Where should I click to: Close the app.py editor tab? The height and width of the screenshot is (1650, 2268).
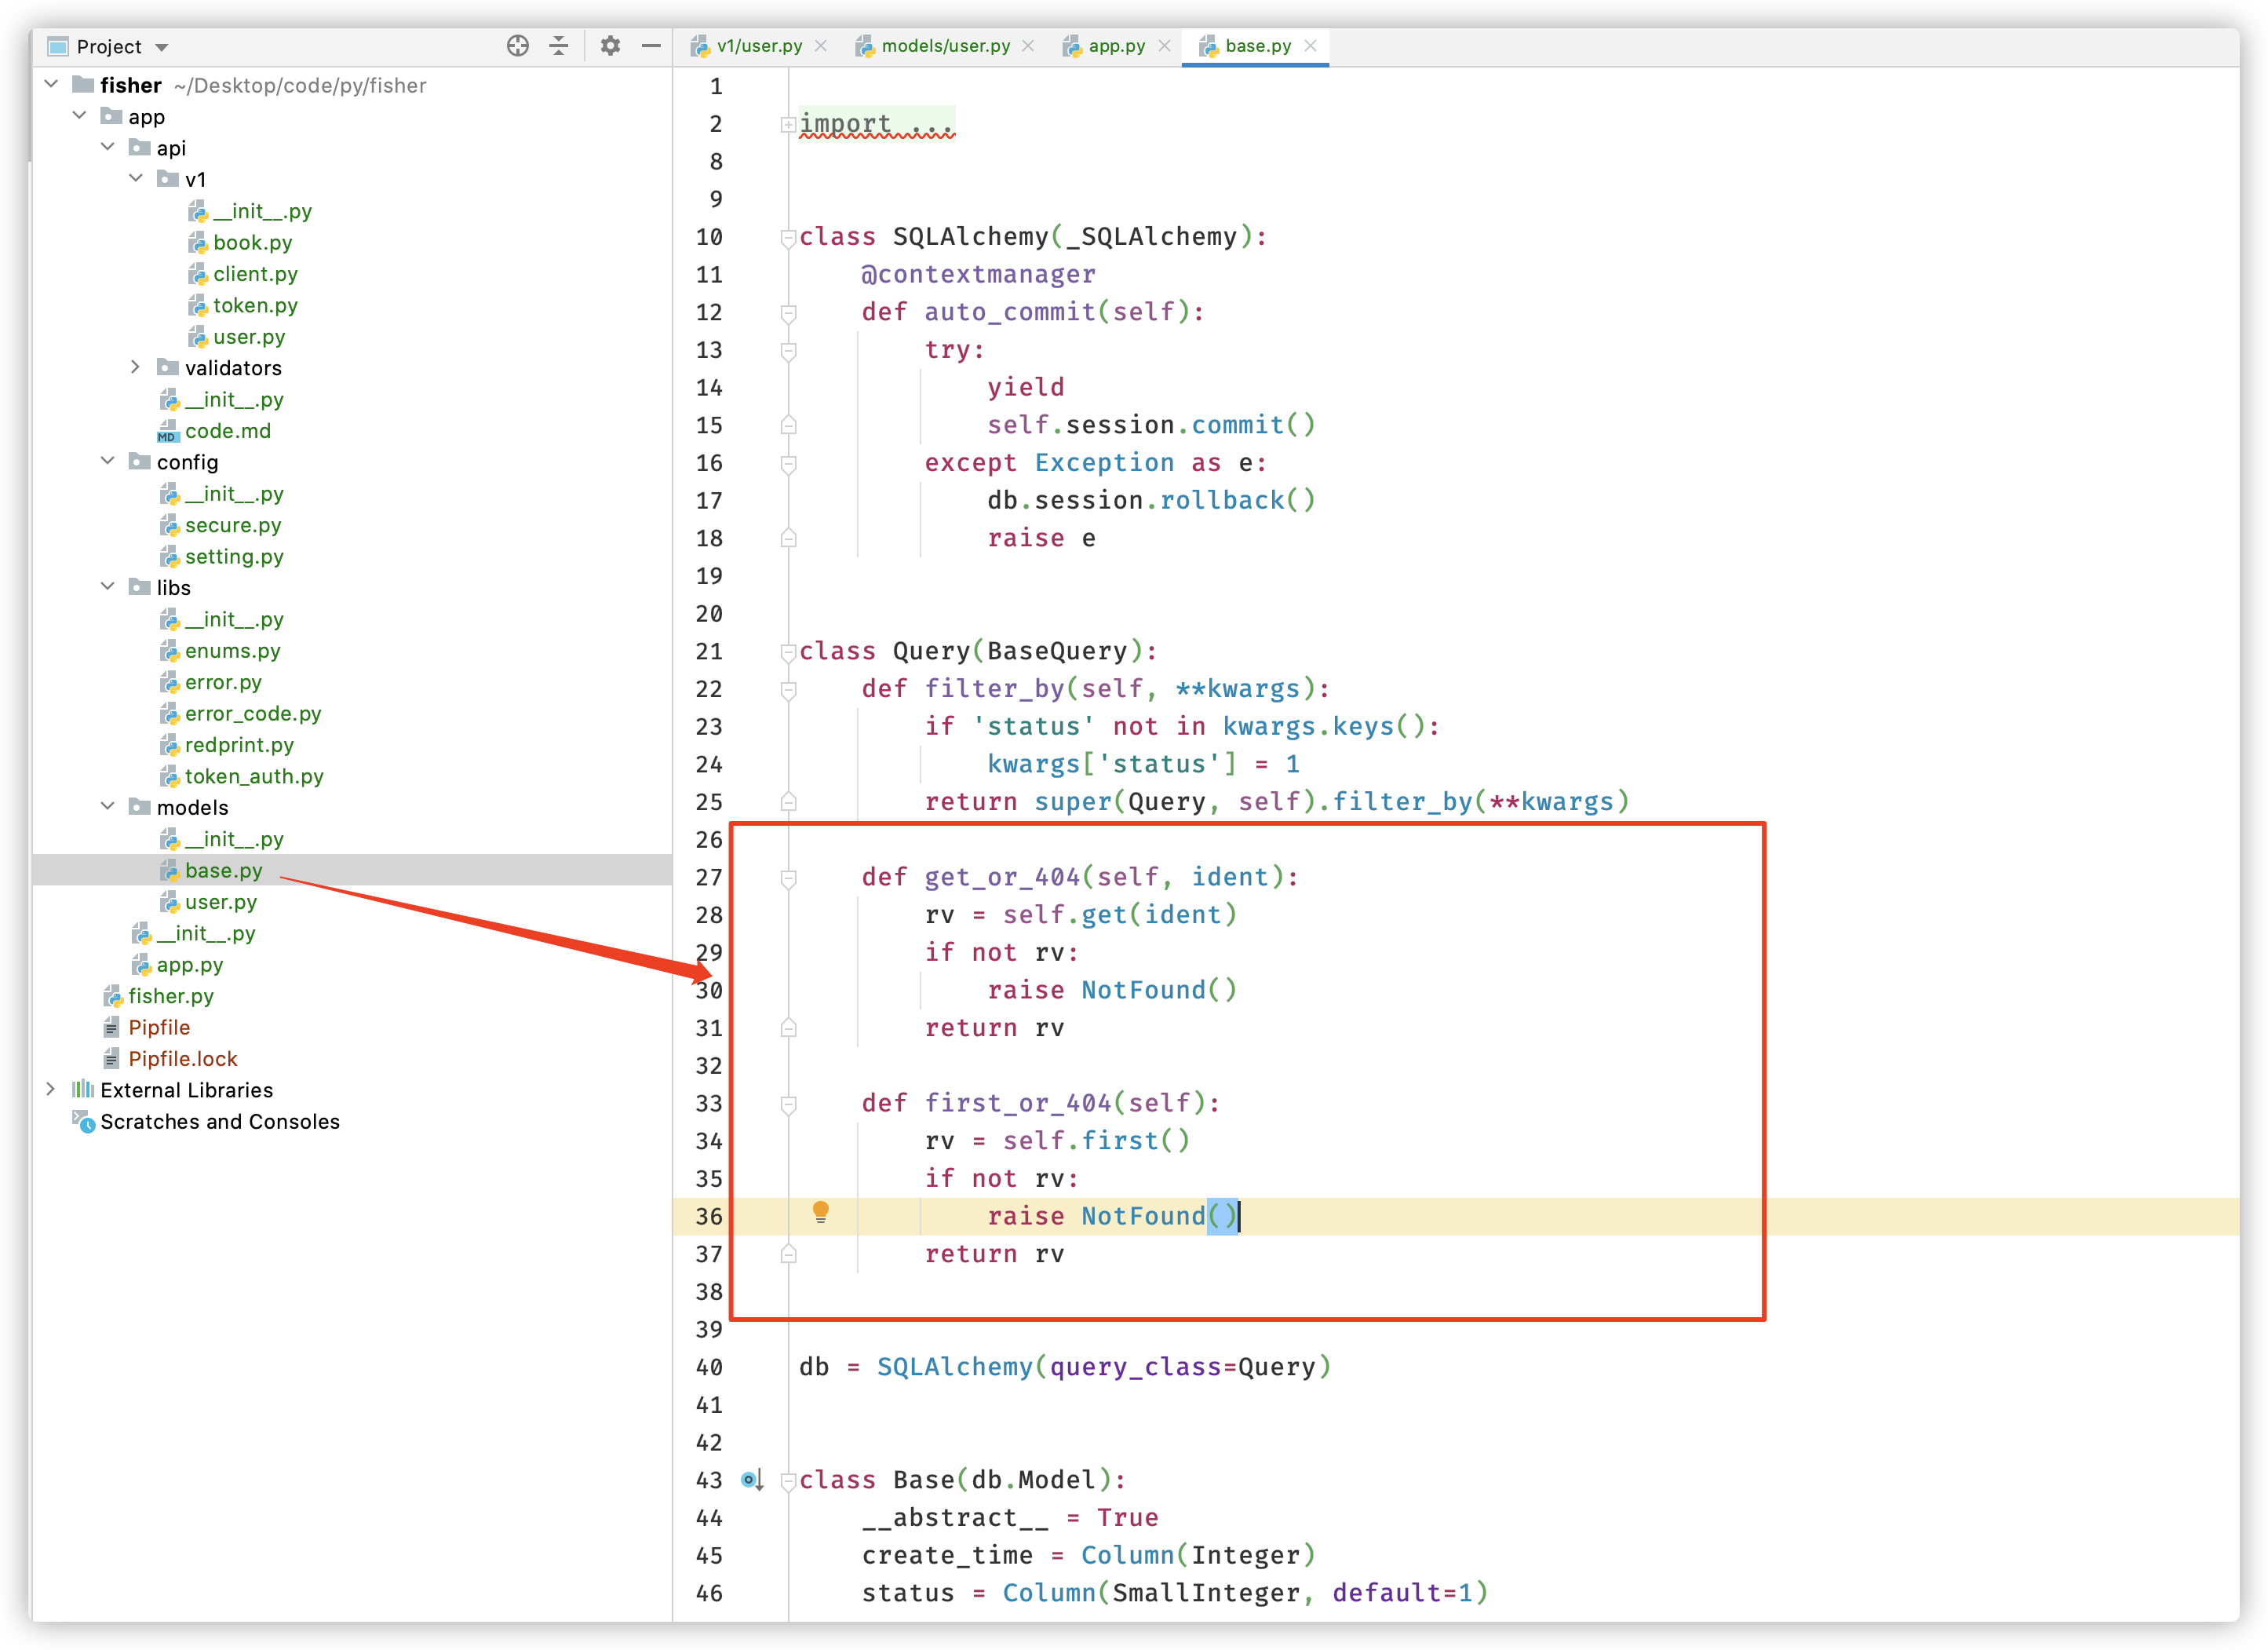pyautogui.click(x=1164, y=46)
